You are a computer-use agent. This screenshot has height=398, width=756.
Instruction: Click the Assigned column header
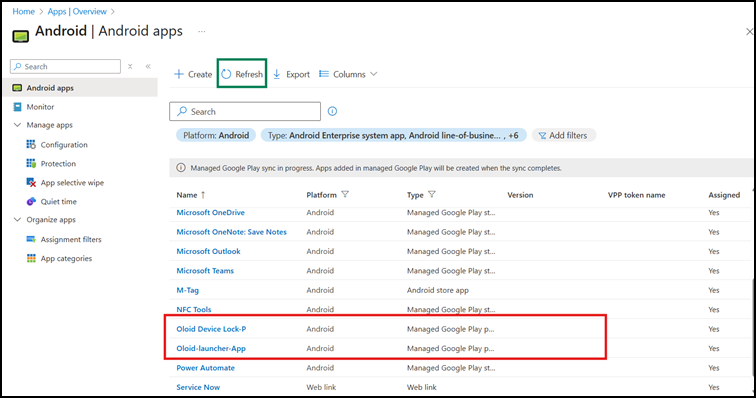click(724, 195)
